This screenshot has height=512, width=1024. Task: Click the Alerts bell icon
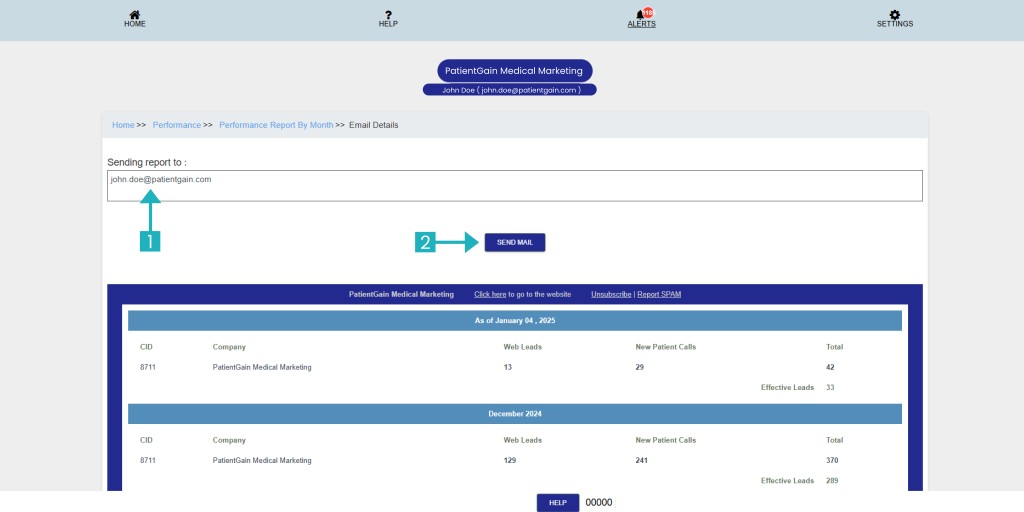click(x=640, y=15)
